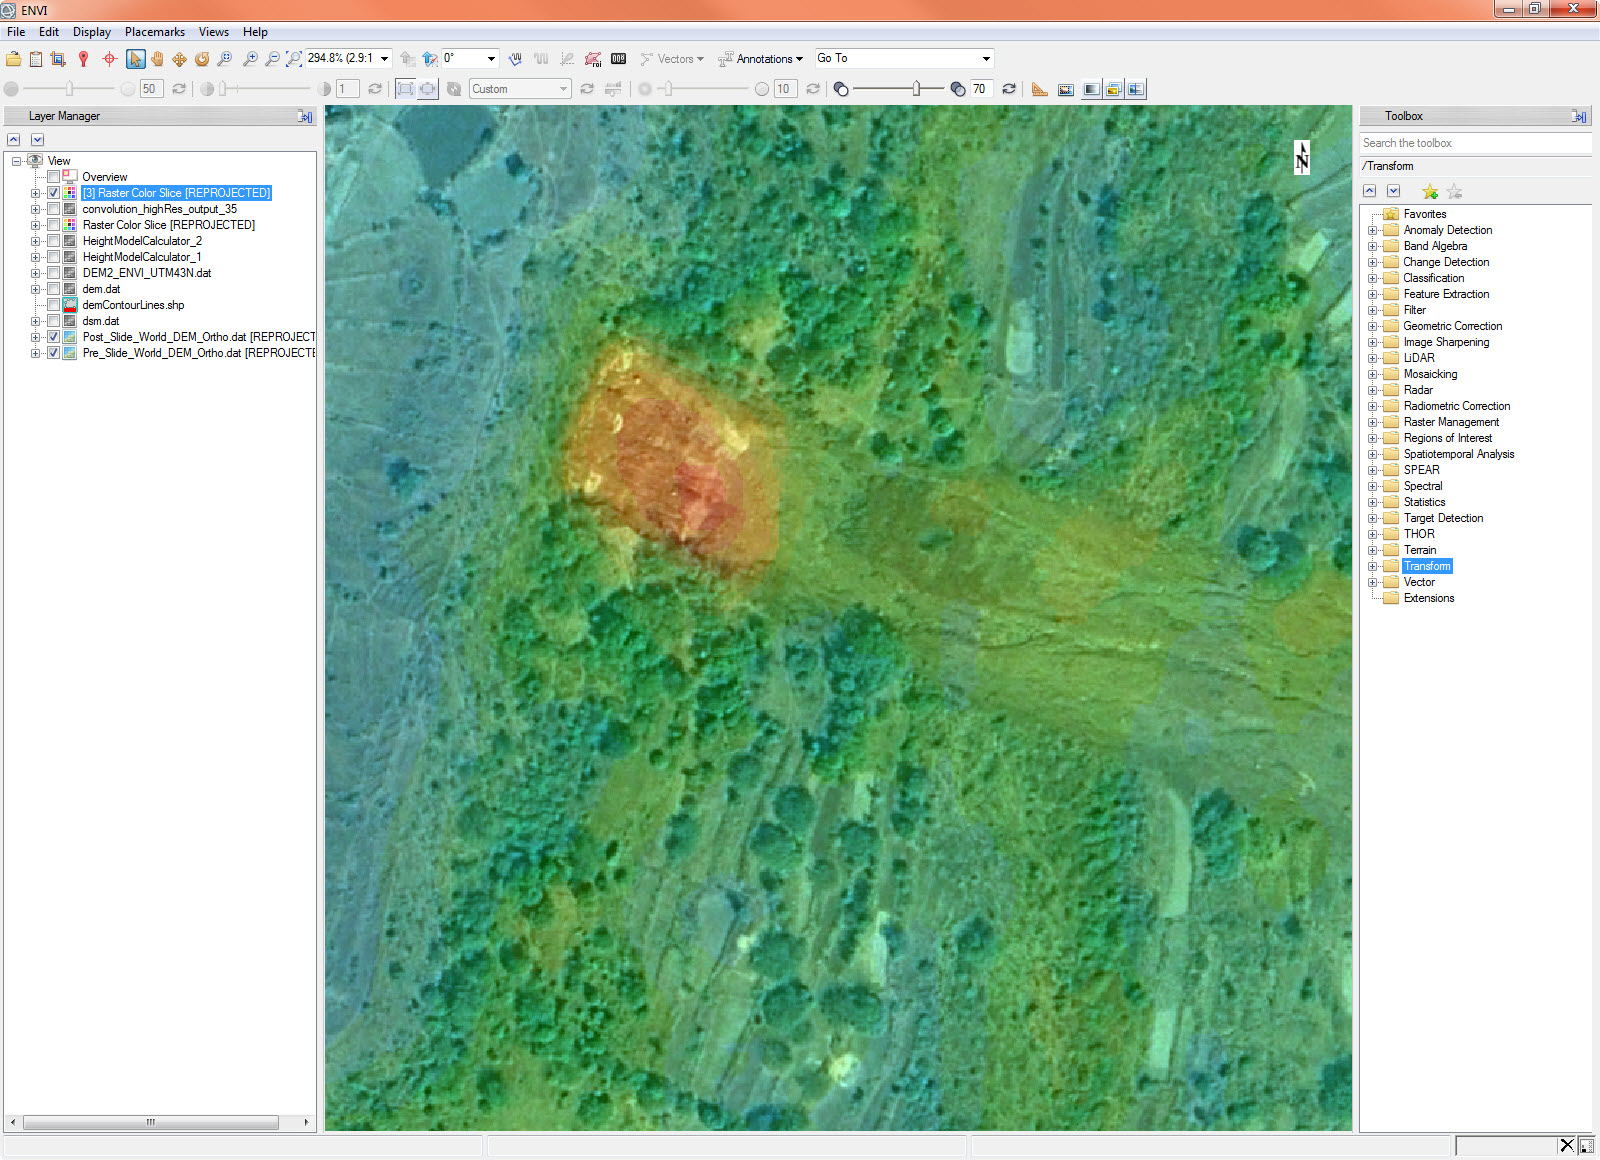Hide the Post_Slide_World_DEM_Ortho.dat layer
The height and width of the screenshot is (1160, 1600).
click(54, 337)
